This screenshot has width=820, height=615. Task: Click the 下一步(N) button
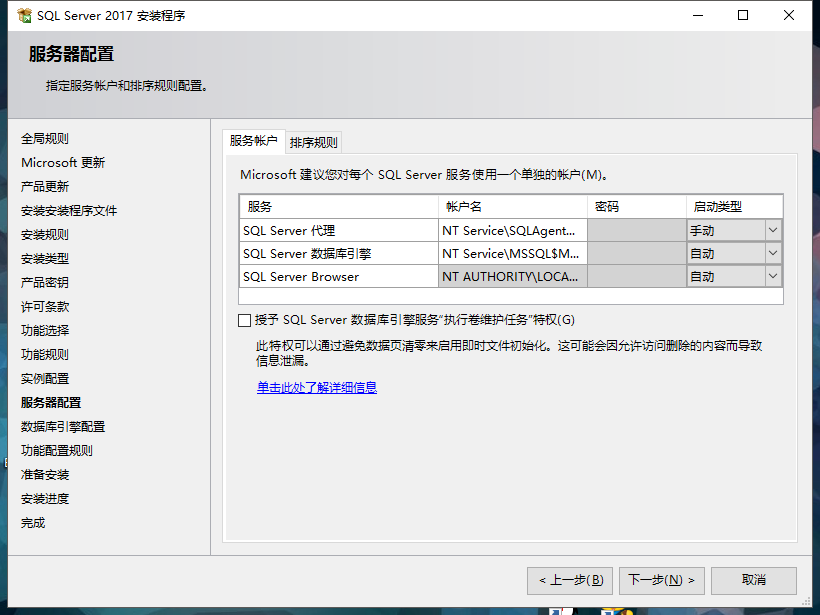(x=661, y=580)
